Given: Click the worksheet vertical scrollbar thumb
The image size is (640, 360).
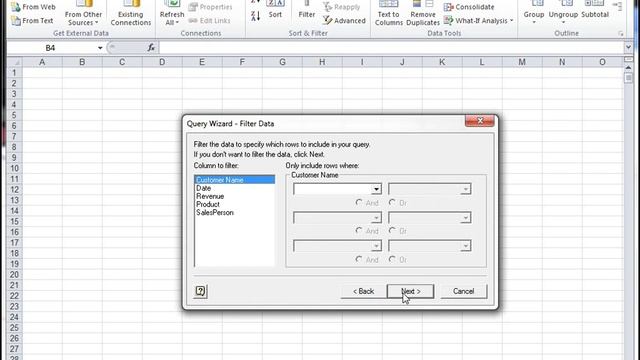Looking at the screenshot, I should click(629, 78).
